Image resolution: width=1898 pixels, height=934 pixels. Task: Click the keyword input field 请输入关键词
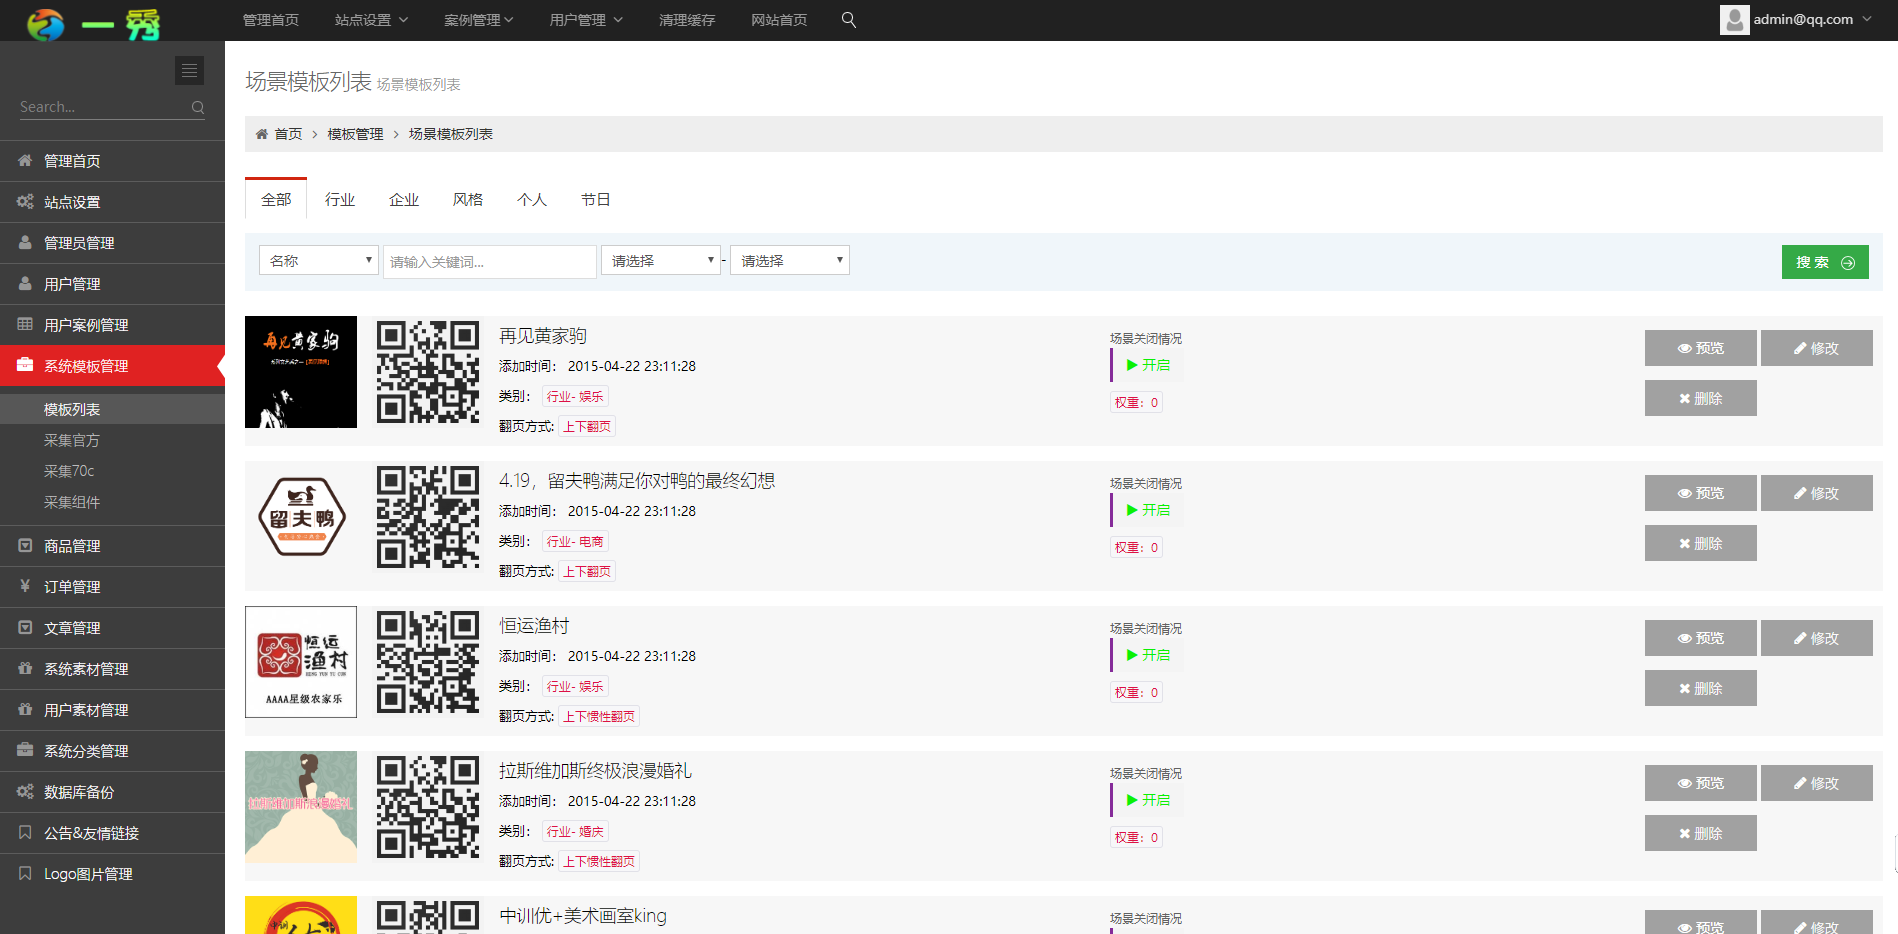(x=489, y=261)
